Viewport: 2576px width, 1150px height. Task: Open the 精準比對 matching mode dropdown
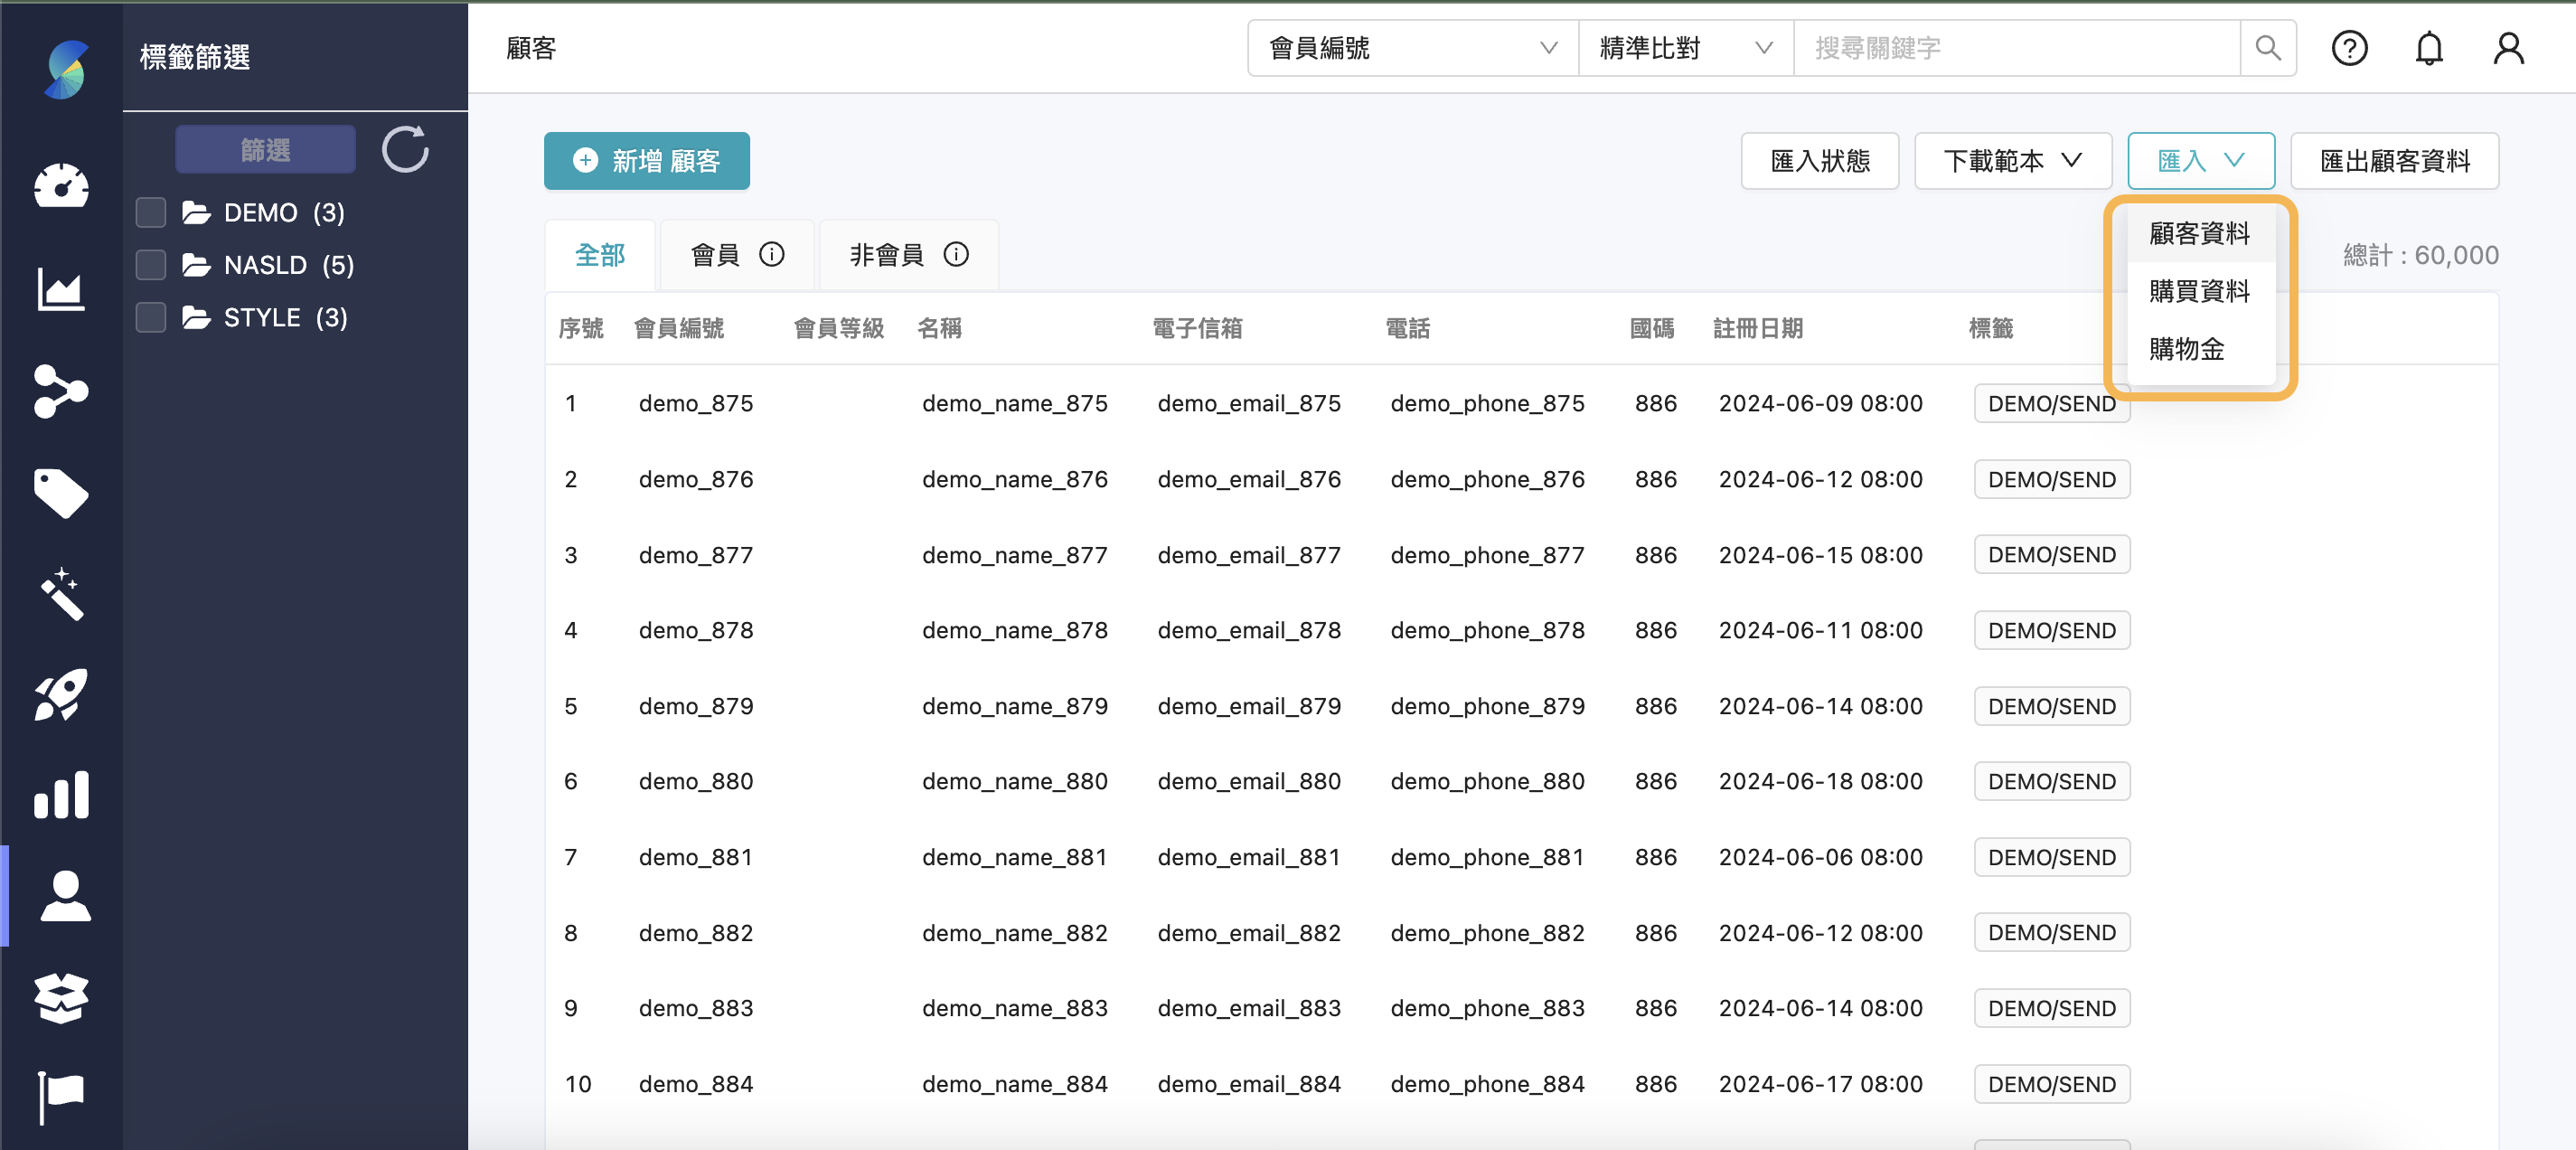pos(1684,47)
